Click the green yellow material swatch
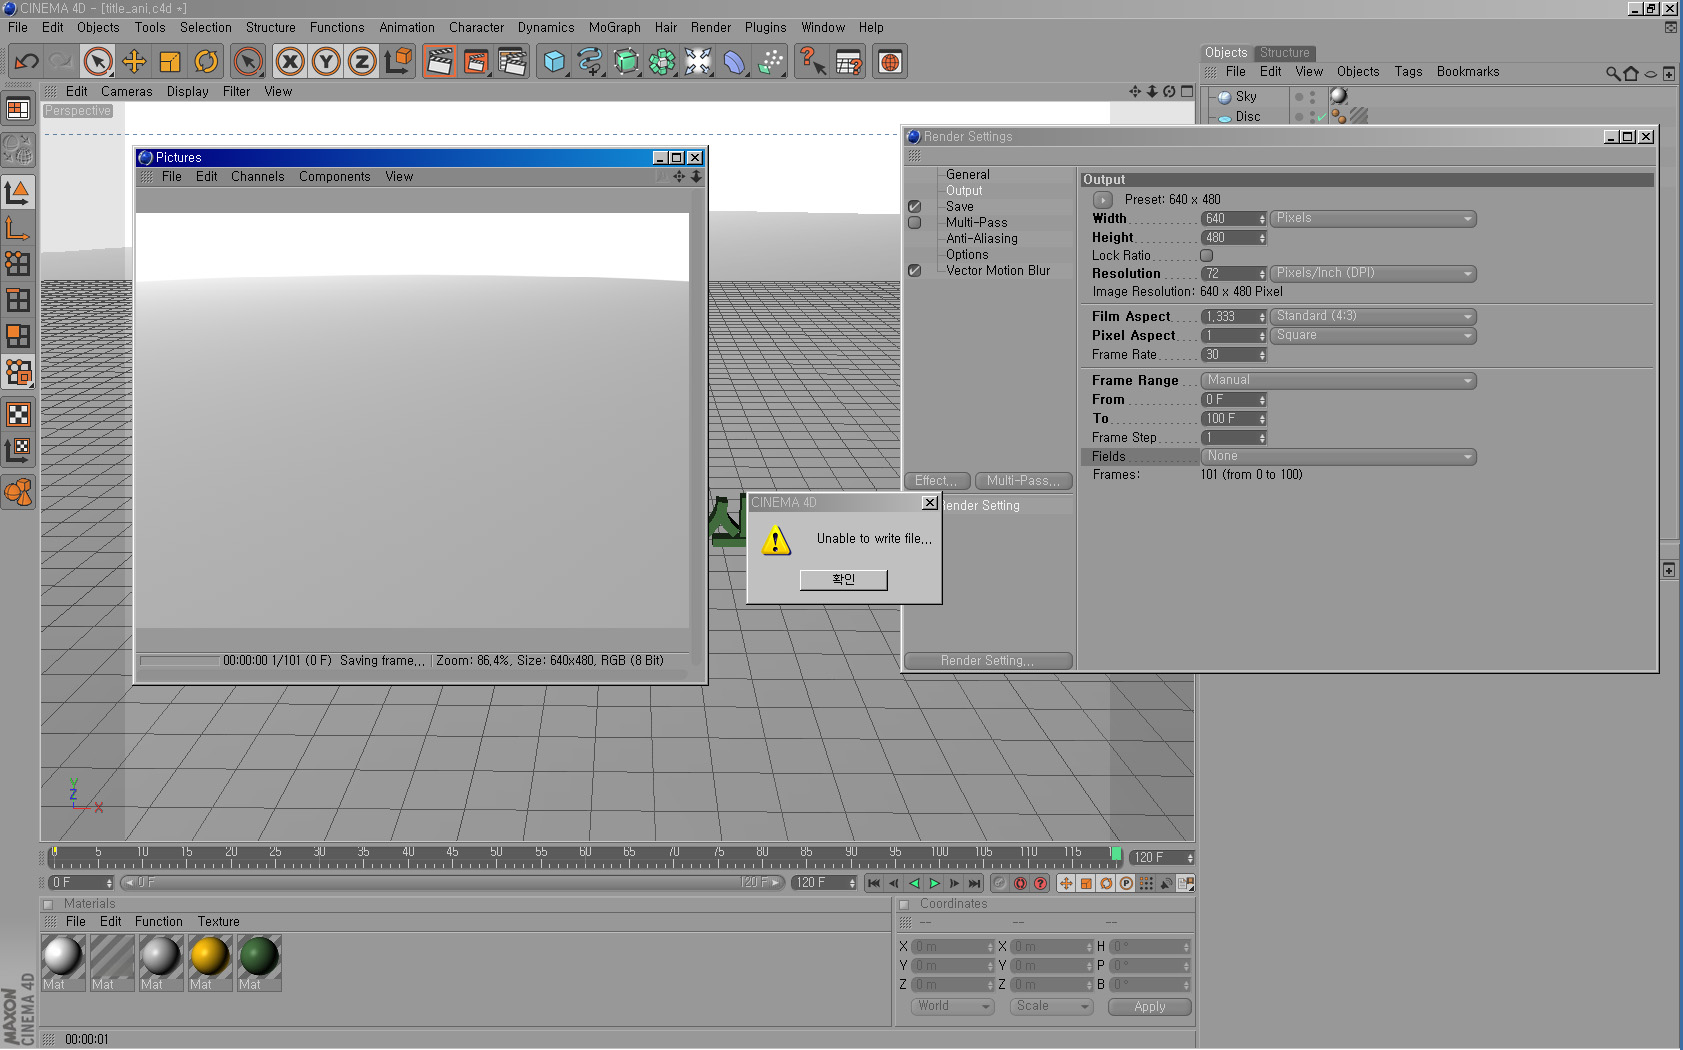The image size is (1683, 1050). point(209,963)
